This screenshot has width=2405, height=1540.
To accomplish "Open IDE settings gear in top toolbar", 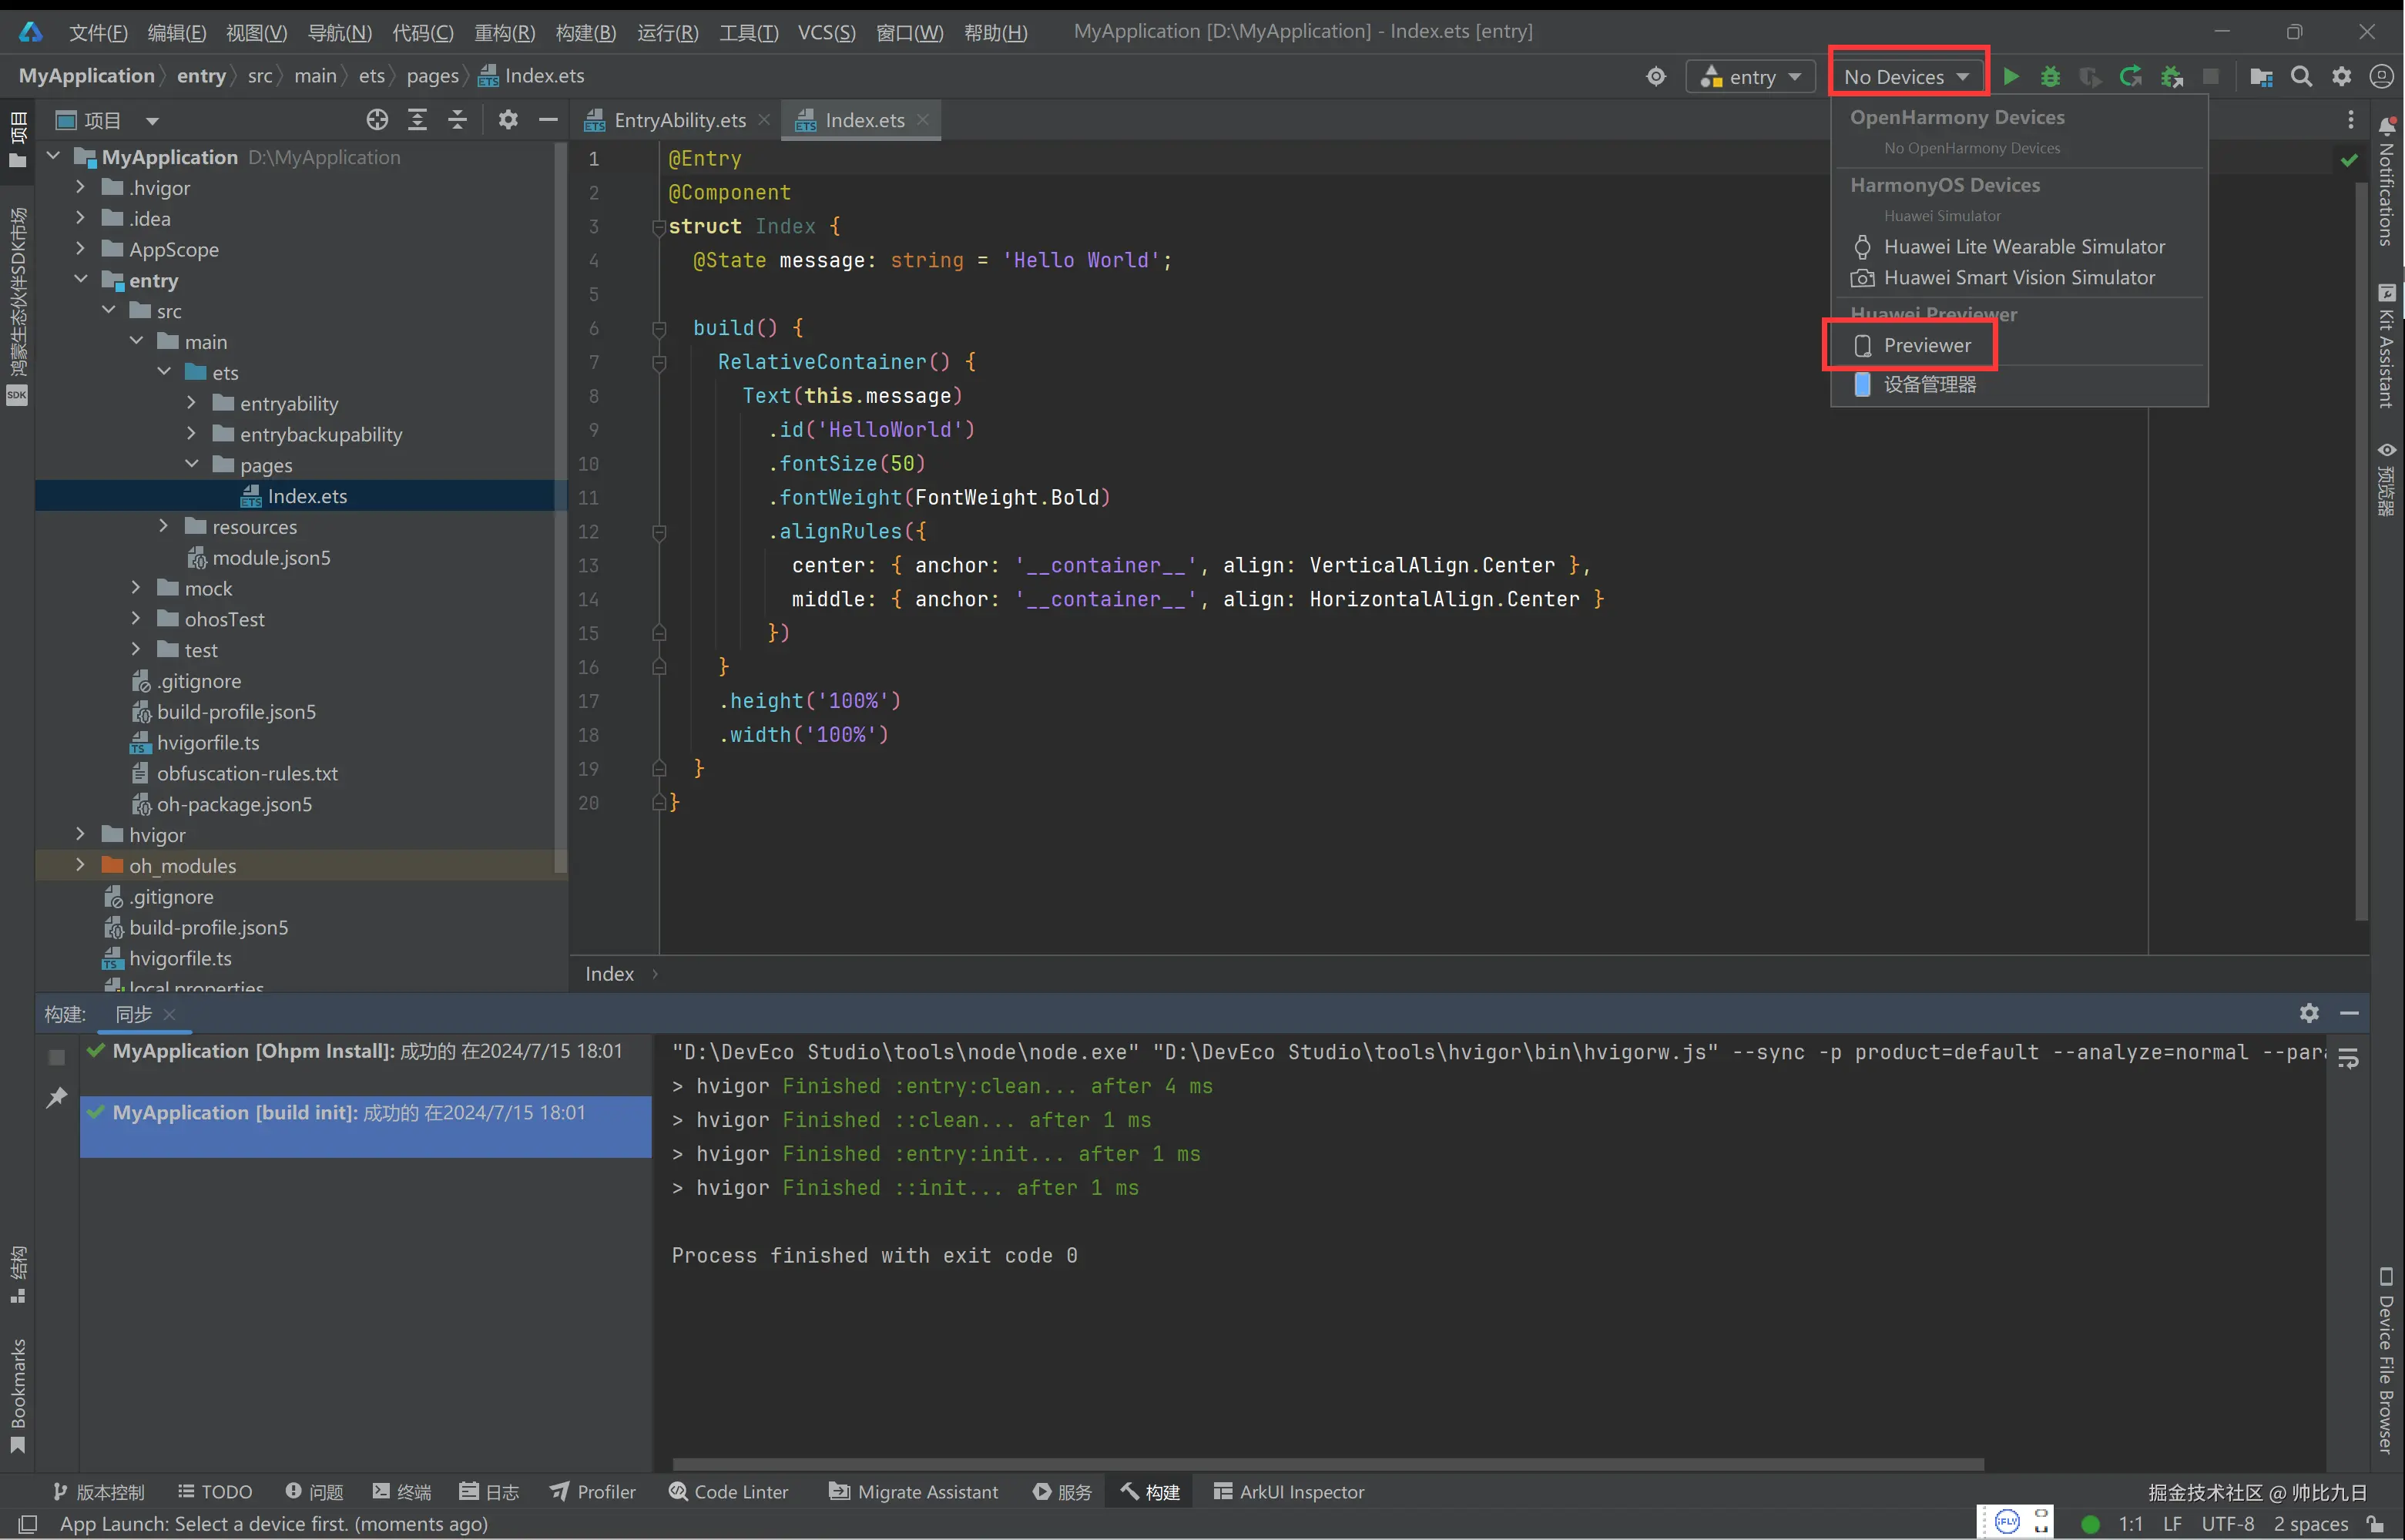I will point(2342,77).
